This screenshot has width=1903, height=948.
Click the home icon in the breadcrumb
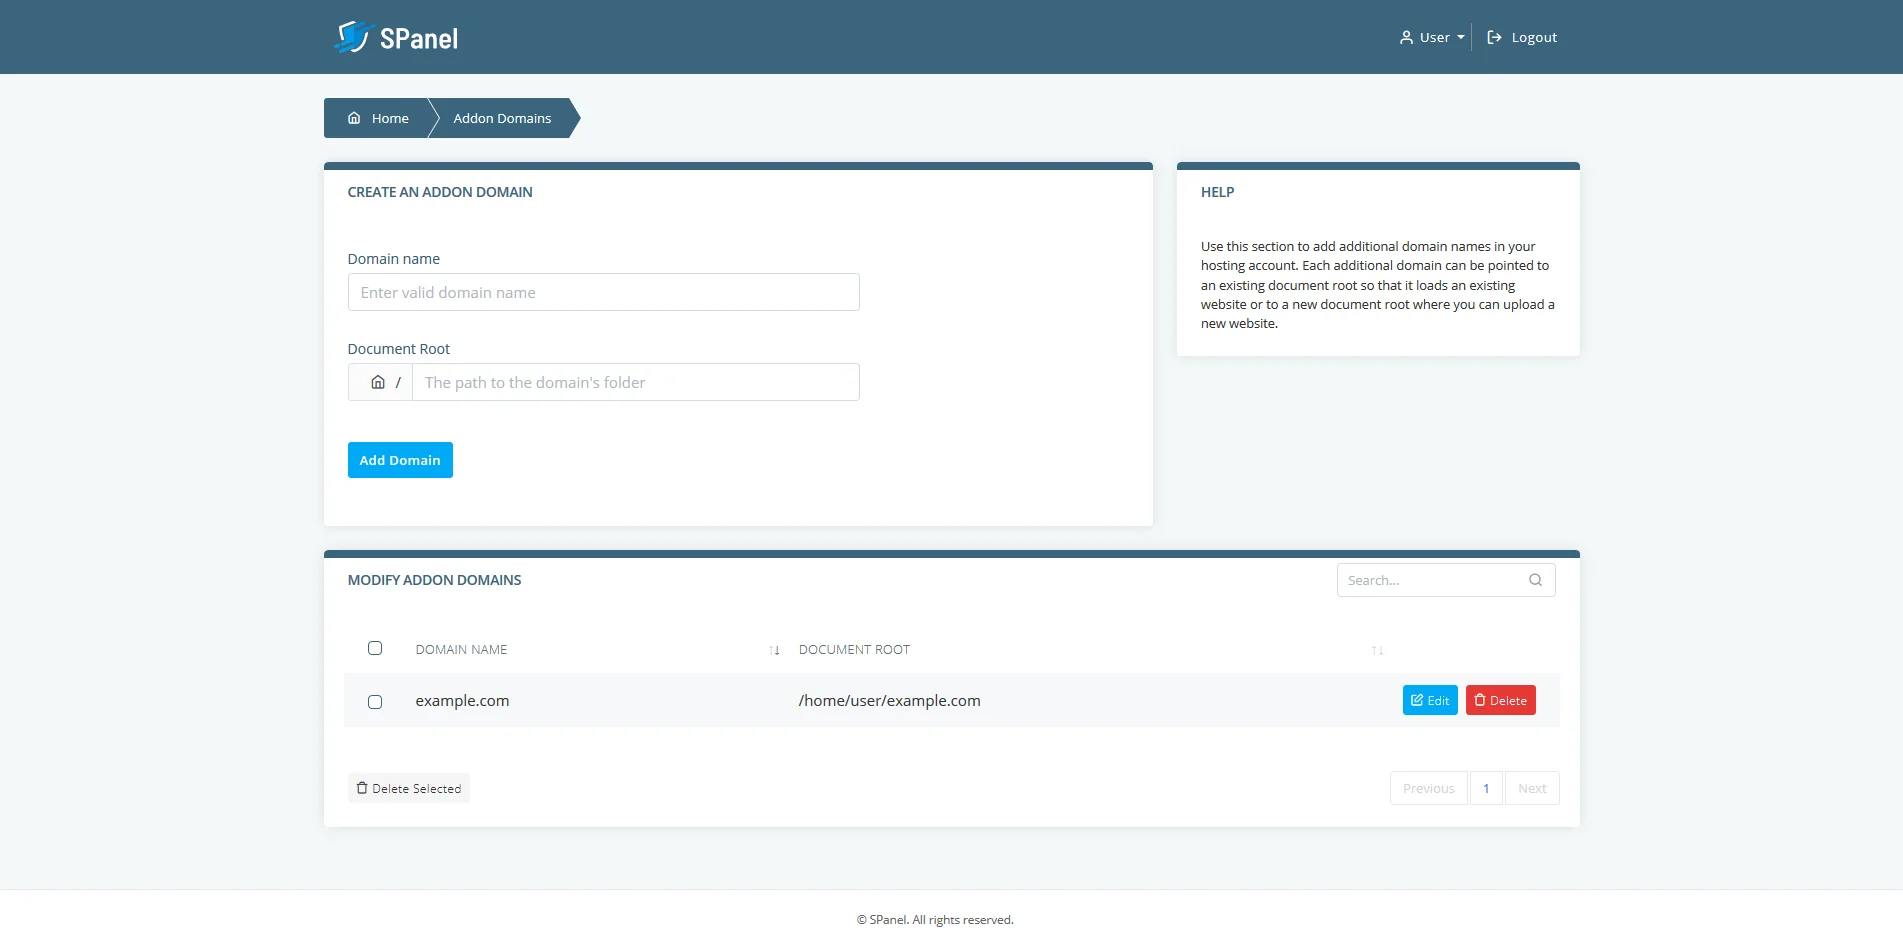click(x=352, y=117)
